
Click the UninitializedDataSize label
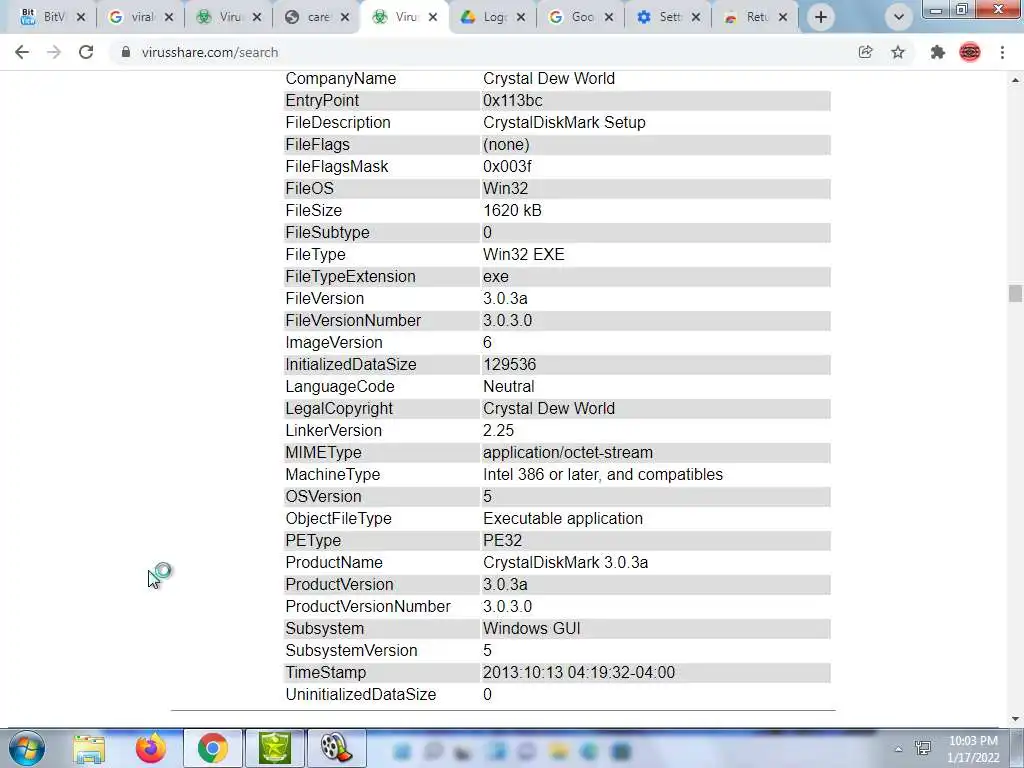click(360, 695)
